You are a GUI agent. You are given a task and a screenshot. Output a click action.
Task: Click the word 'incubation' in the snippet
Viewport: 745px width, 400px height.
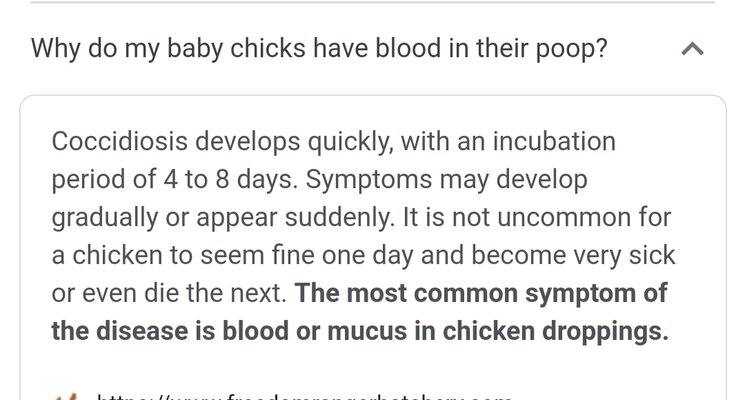tap(554, 142)
